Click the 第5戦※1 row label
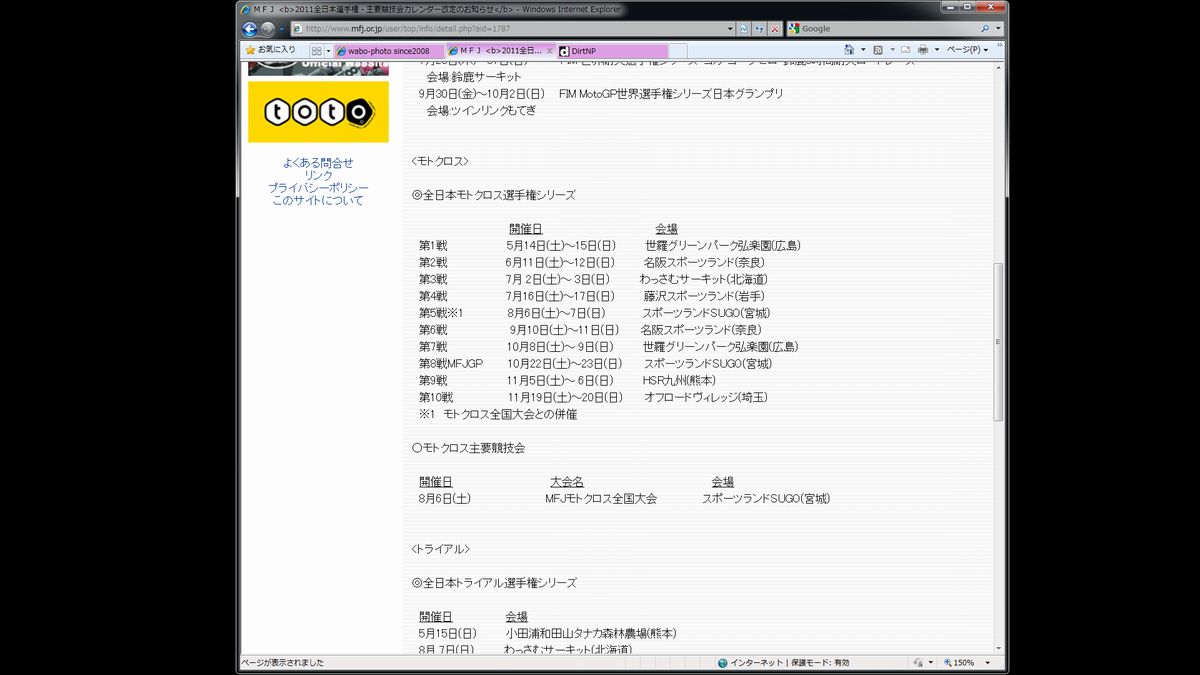This screenshot has width=1200, height=675. [441, 313]
